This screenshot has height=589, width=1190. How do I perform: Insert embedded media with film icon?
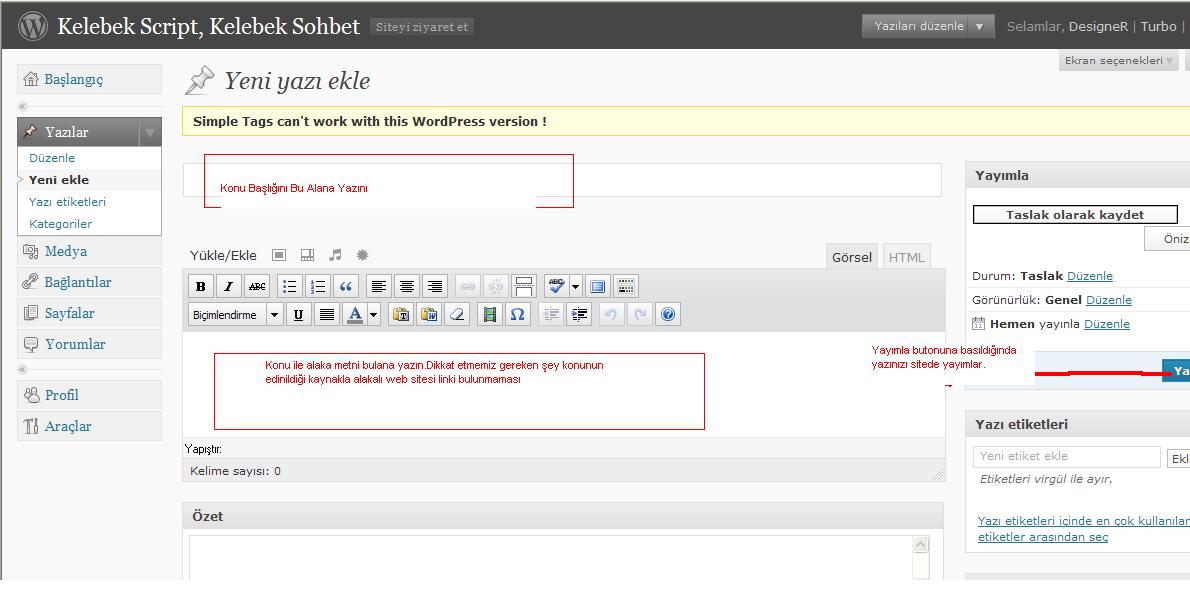click(x=490, y=314)
